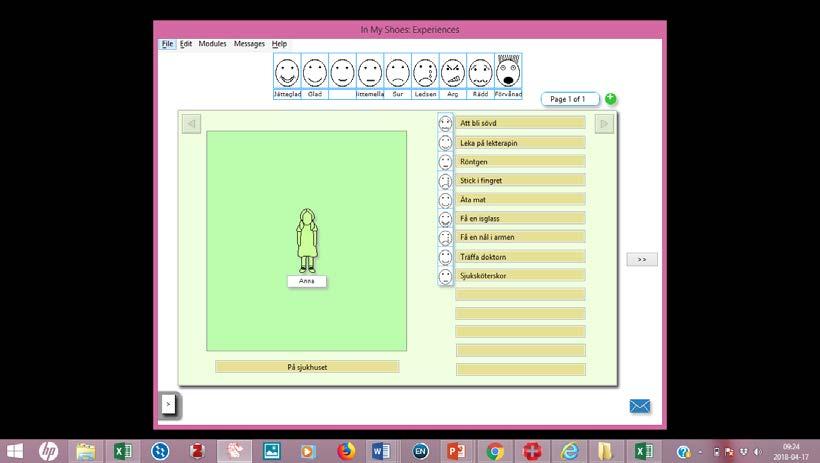Select the Att bli sövd entry

[x=520, y=123]
